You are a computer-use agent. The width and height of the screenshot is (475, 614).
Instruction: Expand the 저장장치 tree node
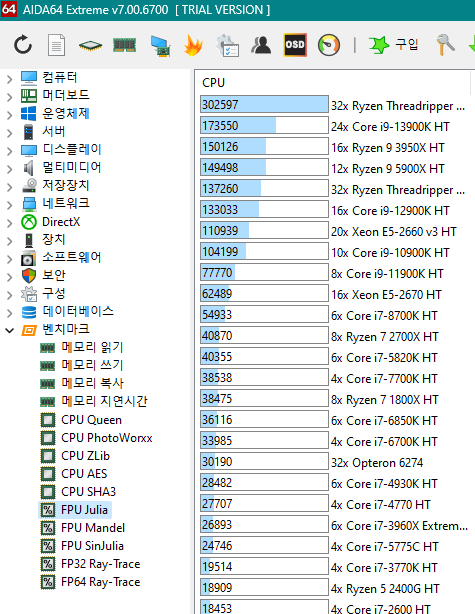tap(9, 187)
